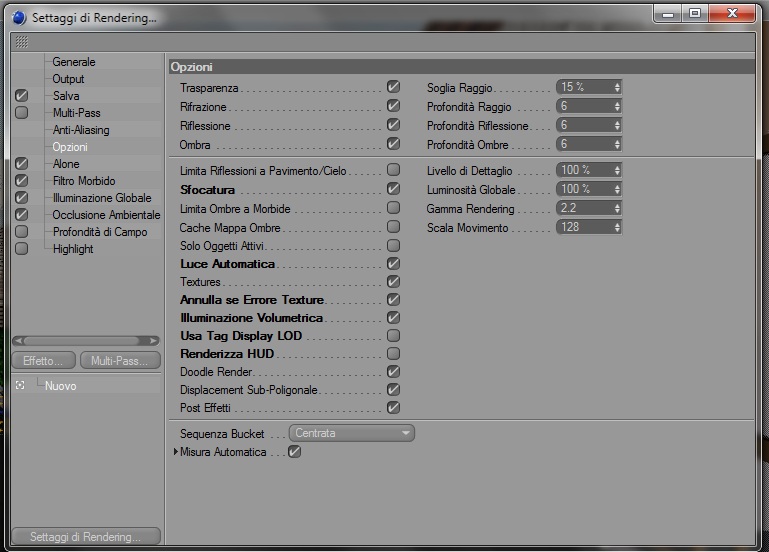
Task: Click left arrow of sidebar horizontal scrollbar
Action: click(19, 340)
